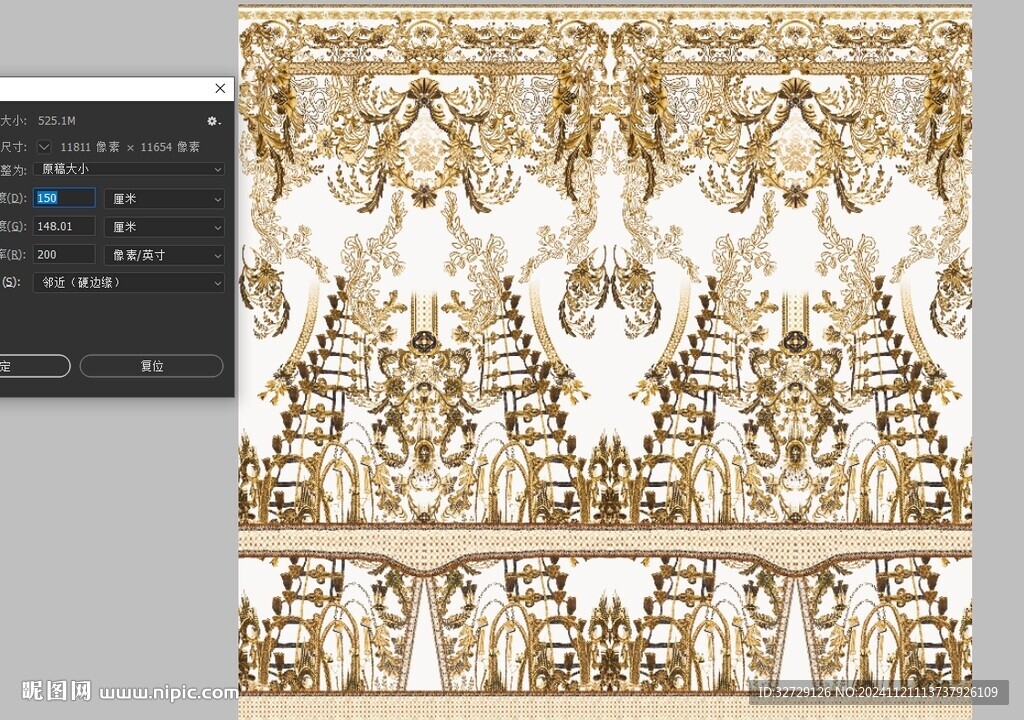Open the 邻近（硬边缘）resample method dropdown

128,283
